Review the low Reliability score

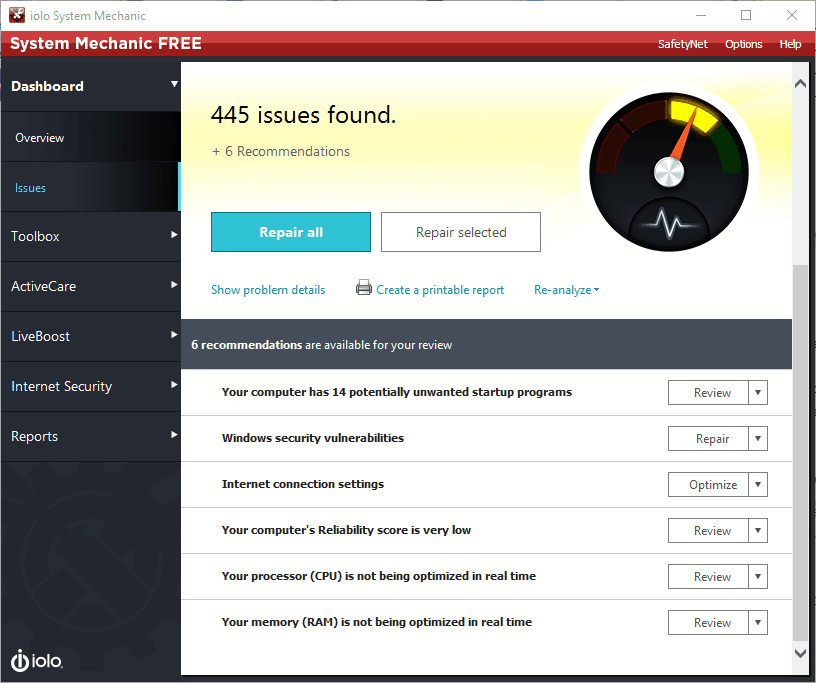tap(708, 530)
